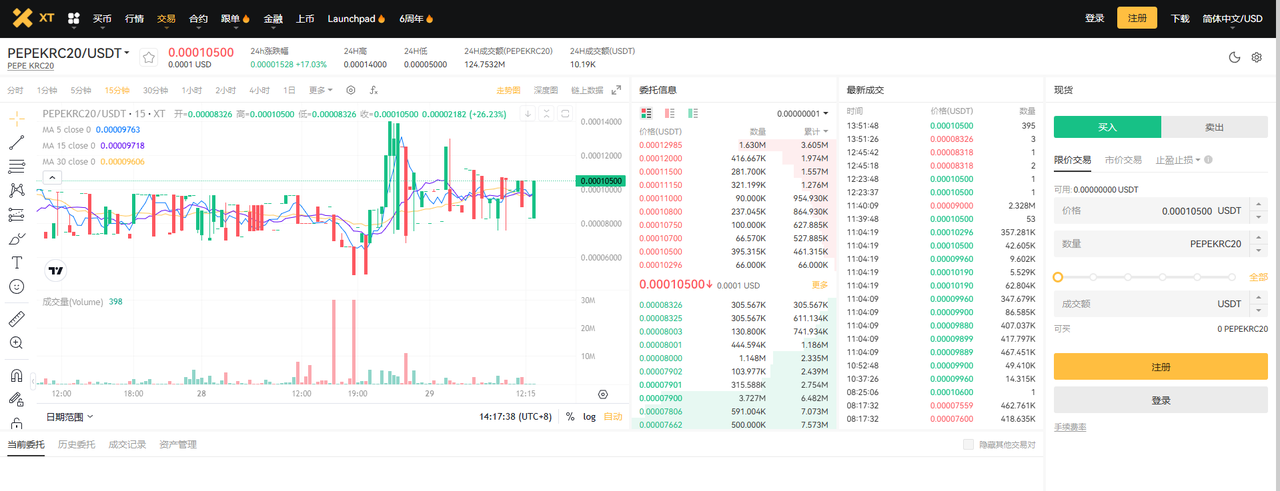The width and height of the screenshot is (1280, 491).
Task: Open page settings gear icon
Action: point(1257,57)
